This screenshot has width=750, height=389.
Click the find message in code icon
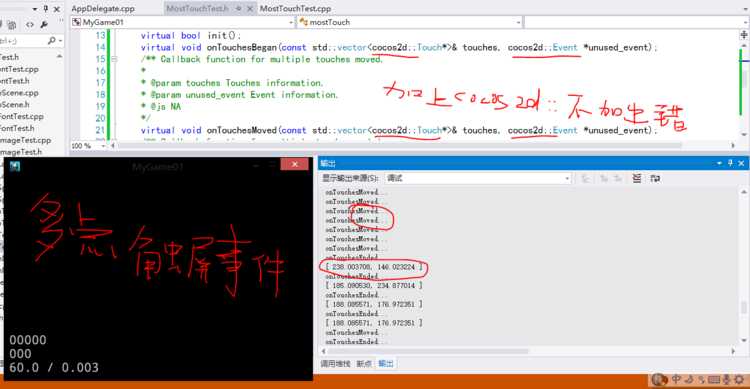coord(585,178)
